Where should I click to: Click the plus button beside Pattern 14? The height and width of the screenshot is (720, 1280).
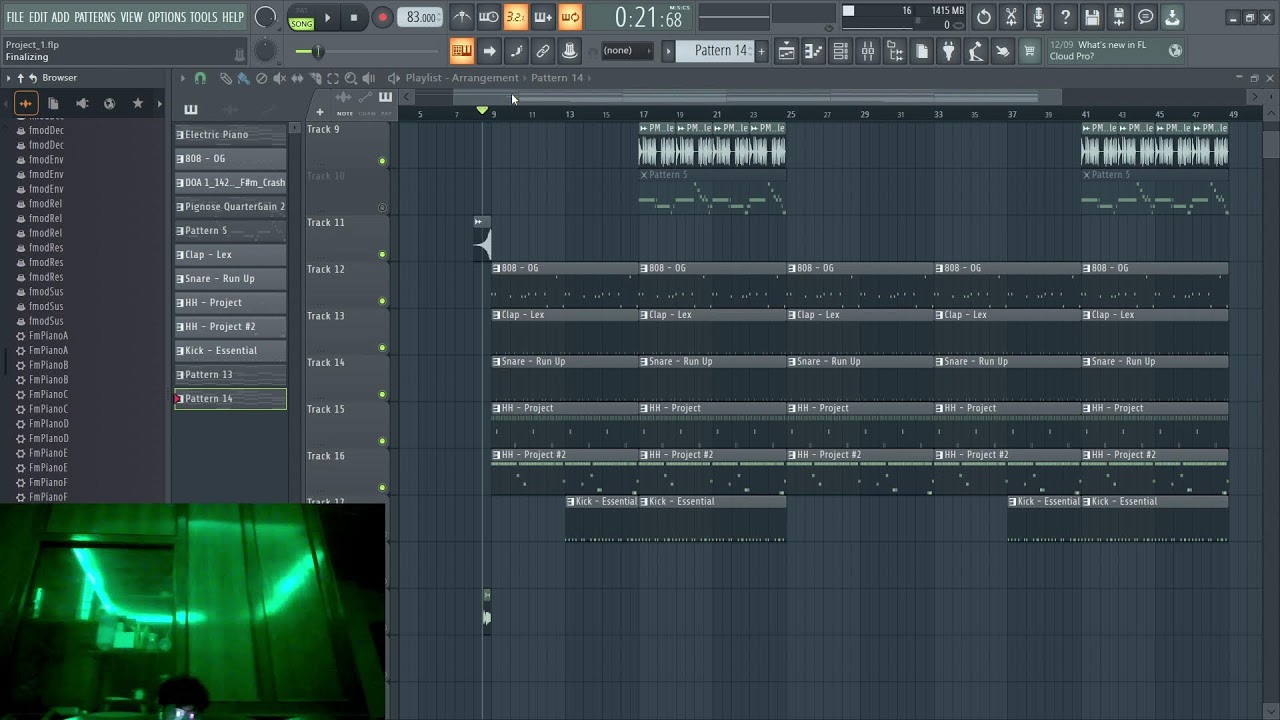point(761,51)
